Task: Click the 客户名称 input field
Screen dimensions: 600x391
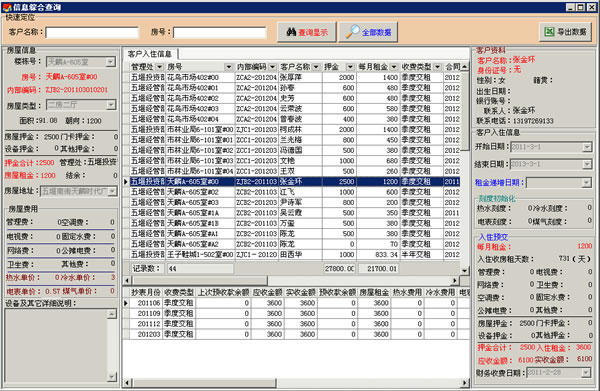Action: (92, 33)
